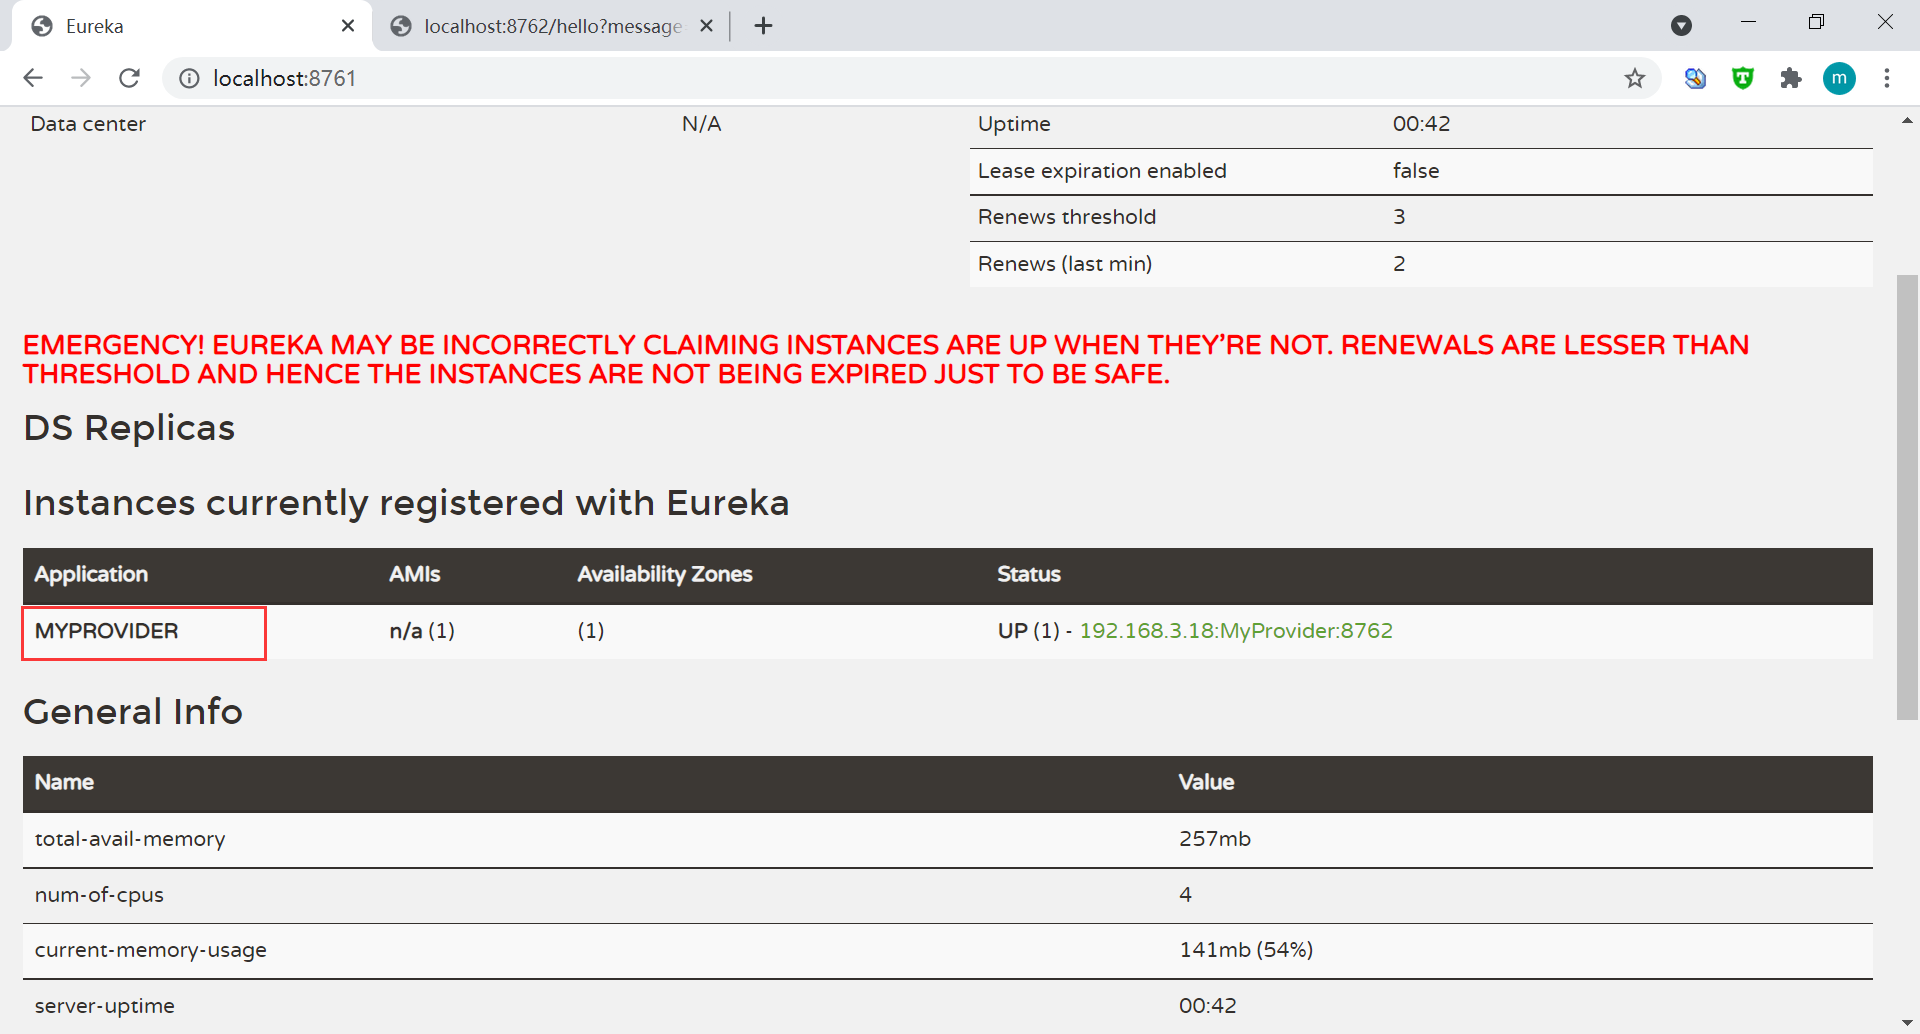Click the Instances currently registered heading

click(406, 503)
